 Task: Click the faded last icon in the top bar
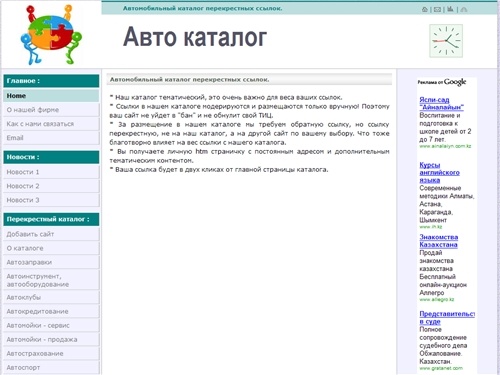pyautogui.click(x=464, y=9)
